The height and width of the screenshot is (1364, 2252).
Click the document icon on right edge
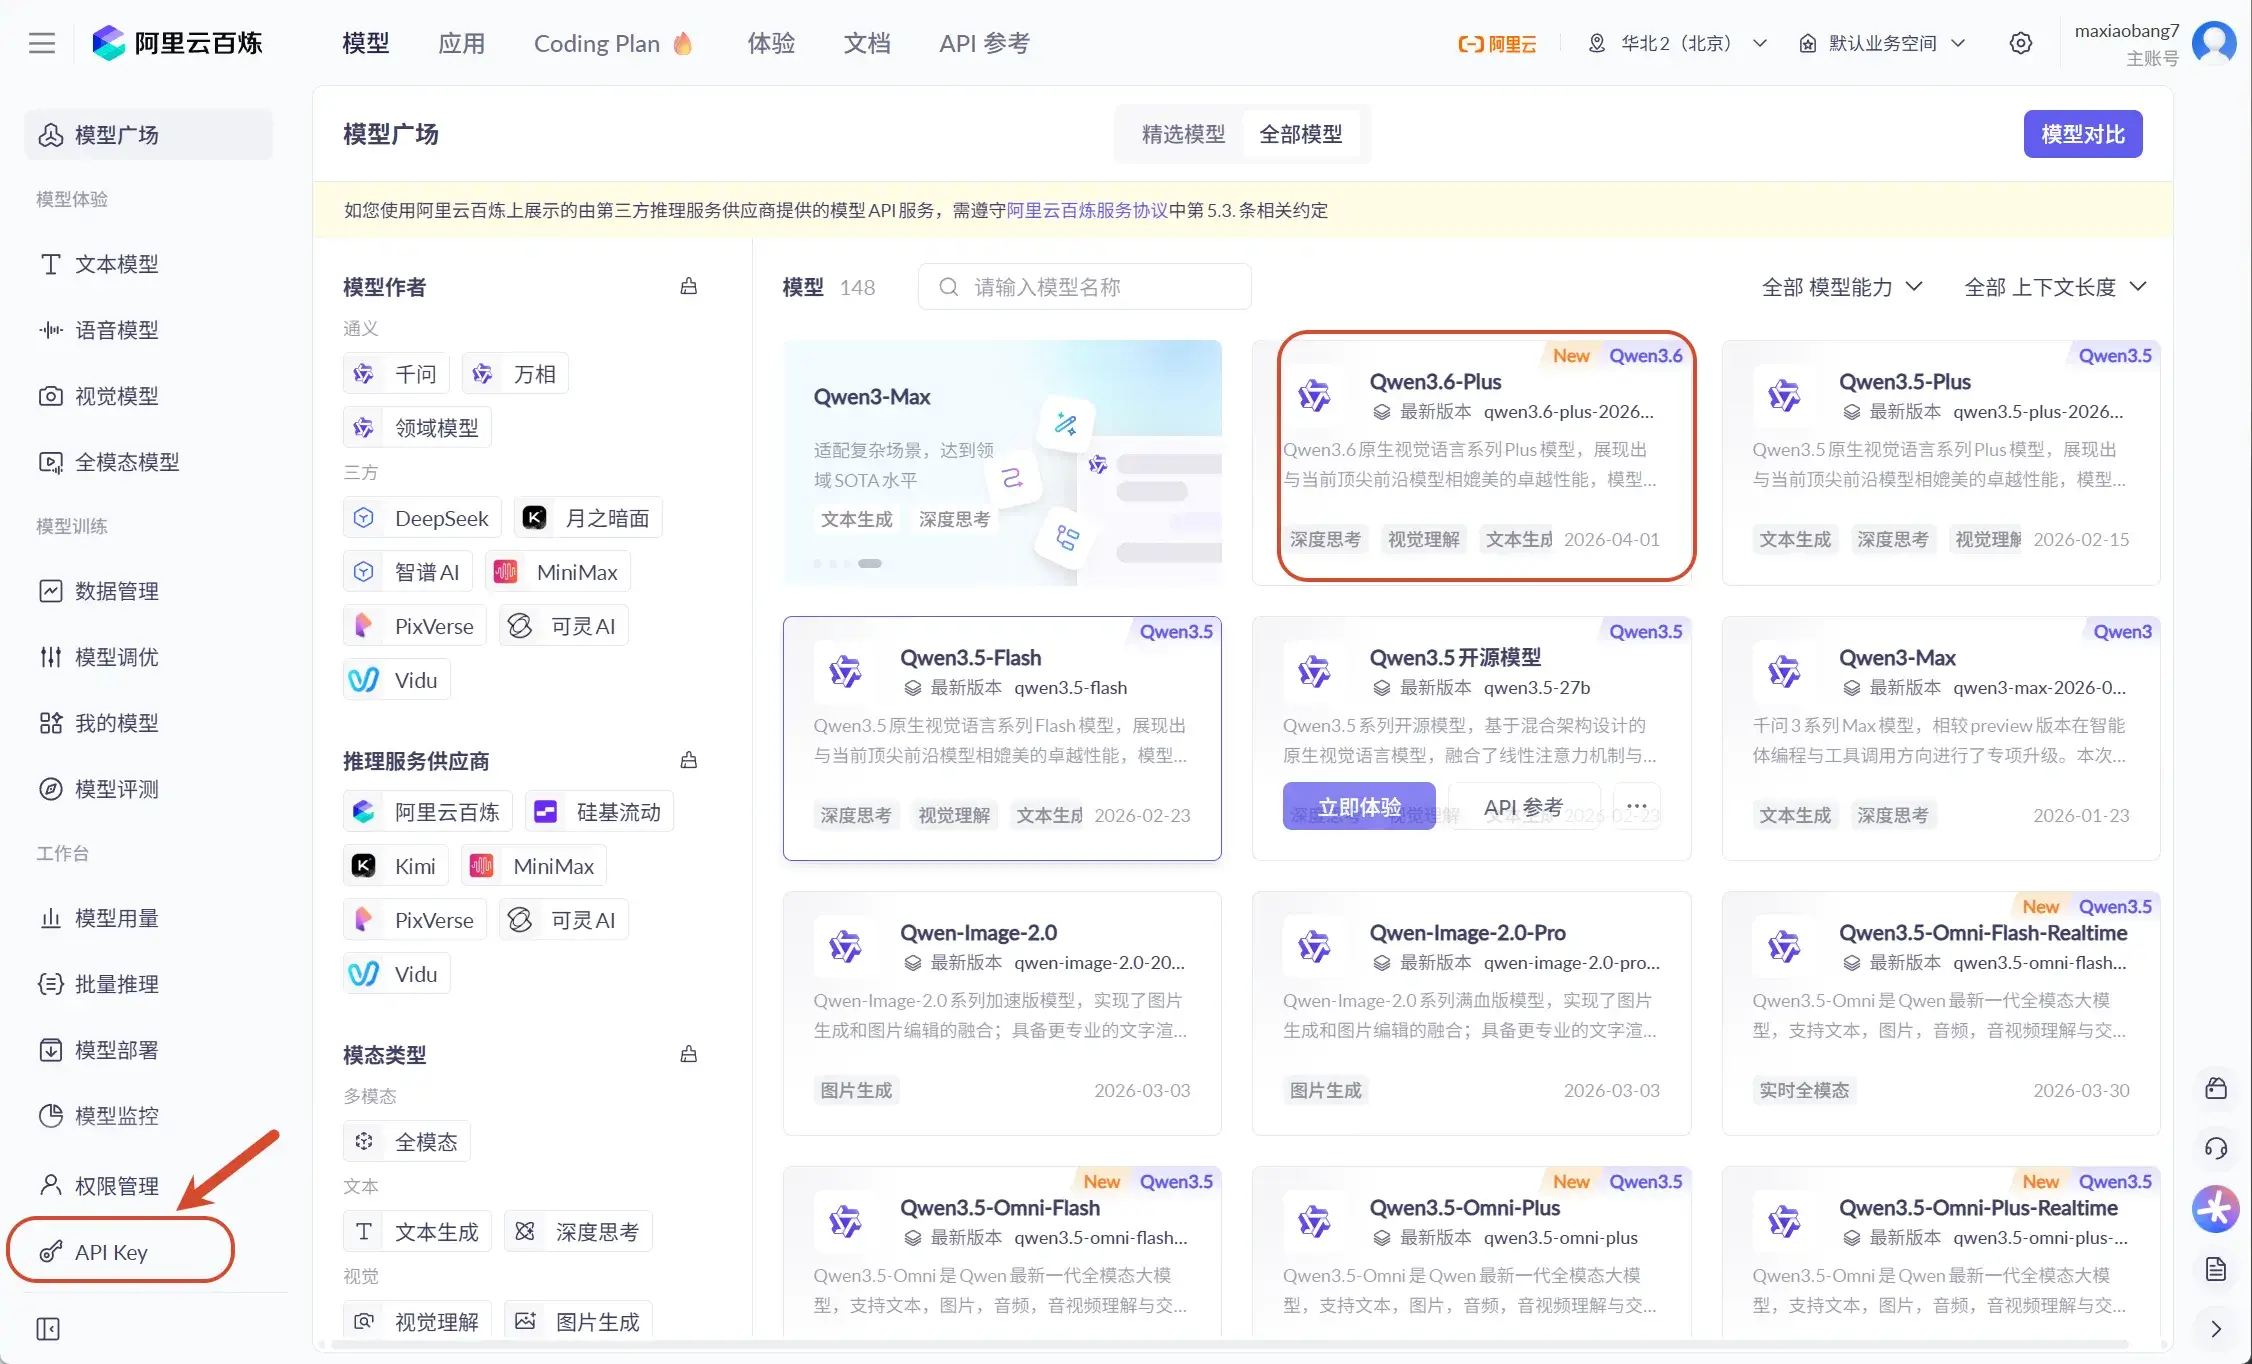pyautogui.click(x=2216, y=1269)
